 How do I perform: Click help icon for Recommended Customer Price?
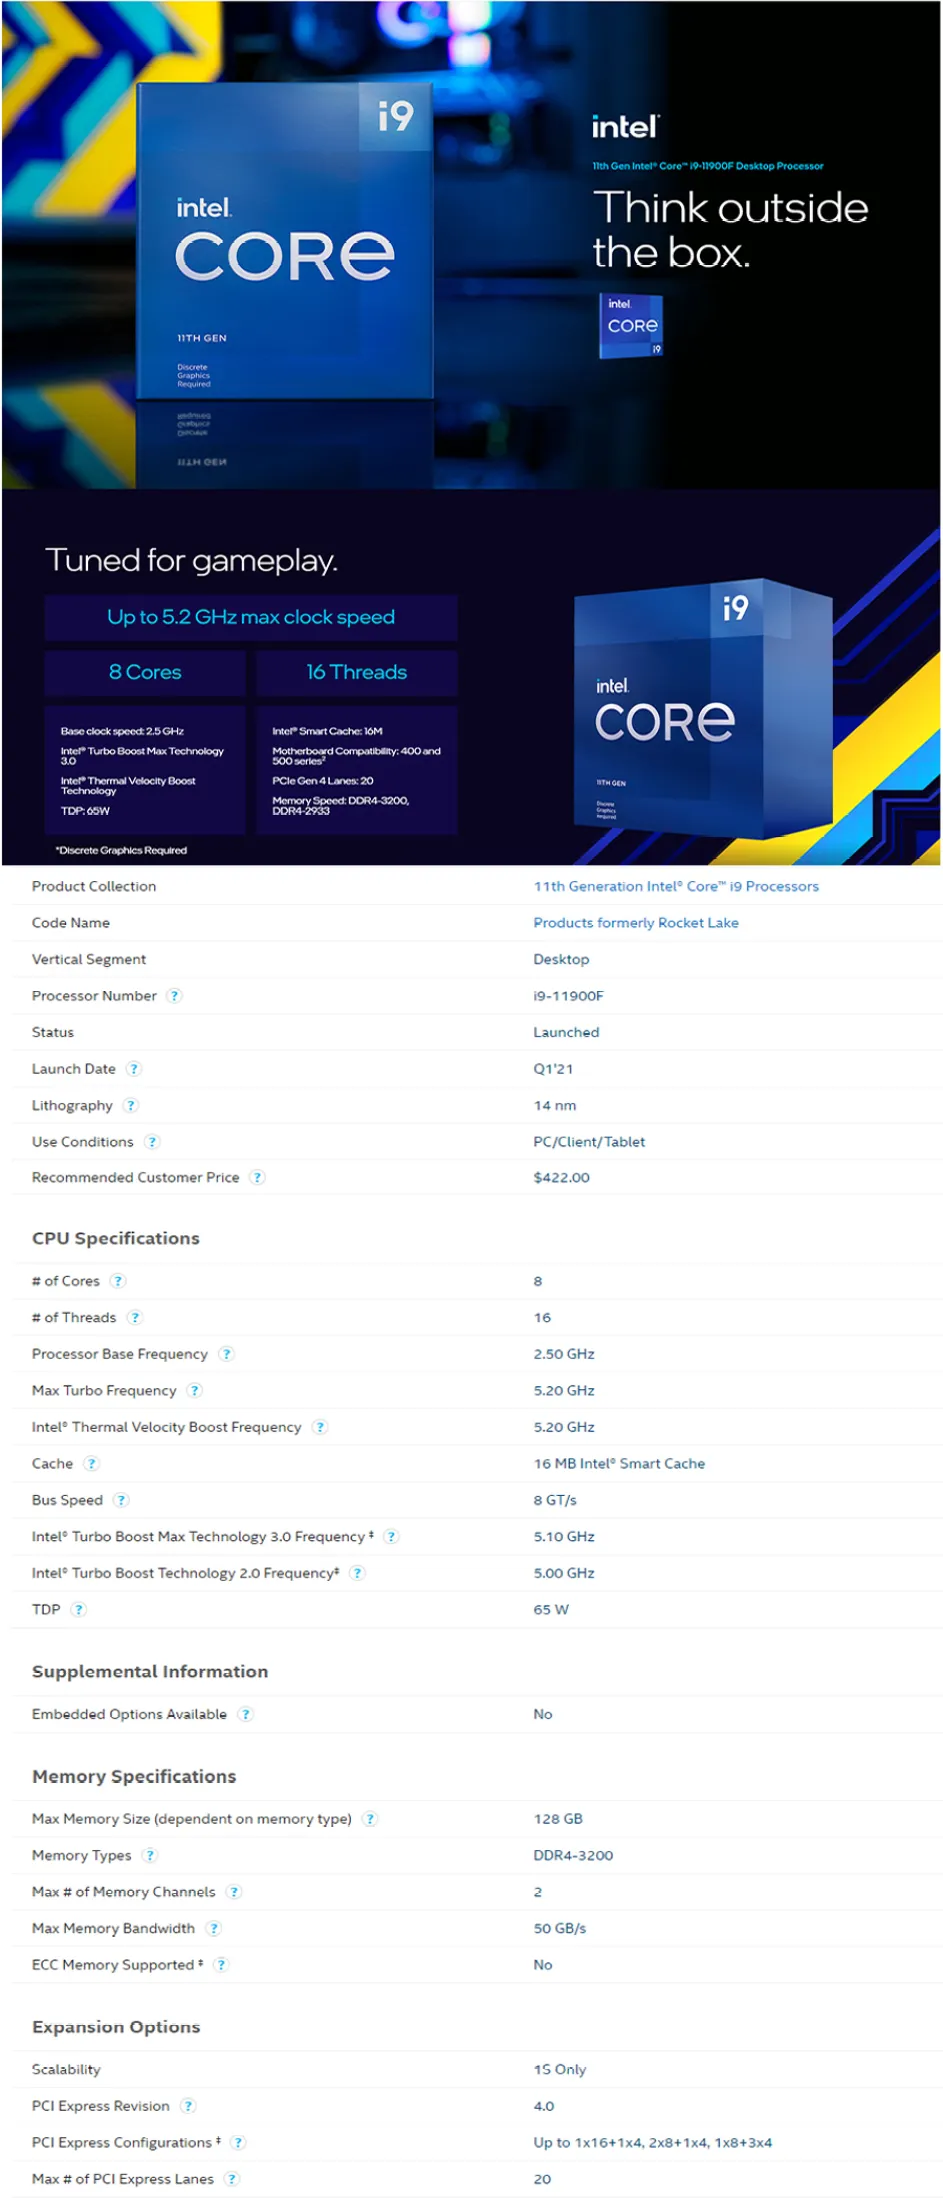tap(258, 1177)
